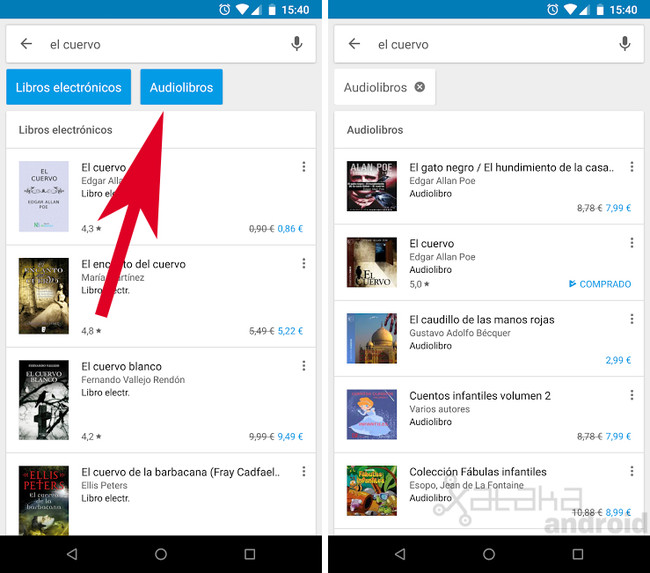The height and width of the screenshot is (573, 650).
Task: Remove the Audiolibros filter chip
Action: click(x=420, y=87)
